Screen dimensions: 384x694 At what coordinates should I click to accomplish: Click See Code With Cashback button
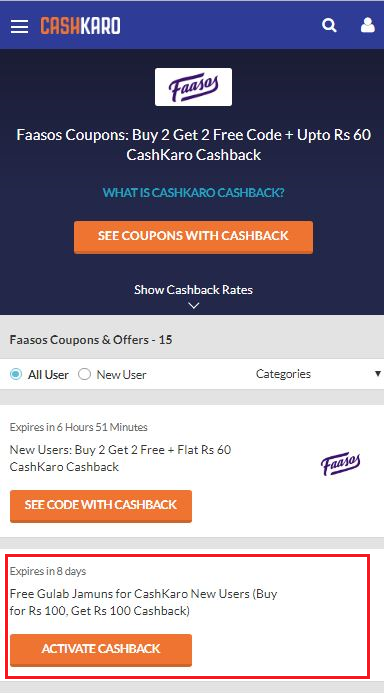point(101,506)
